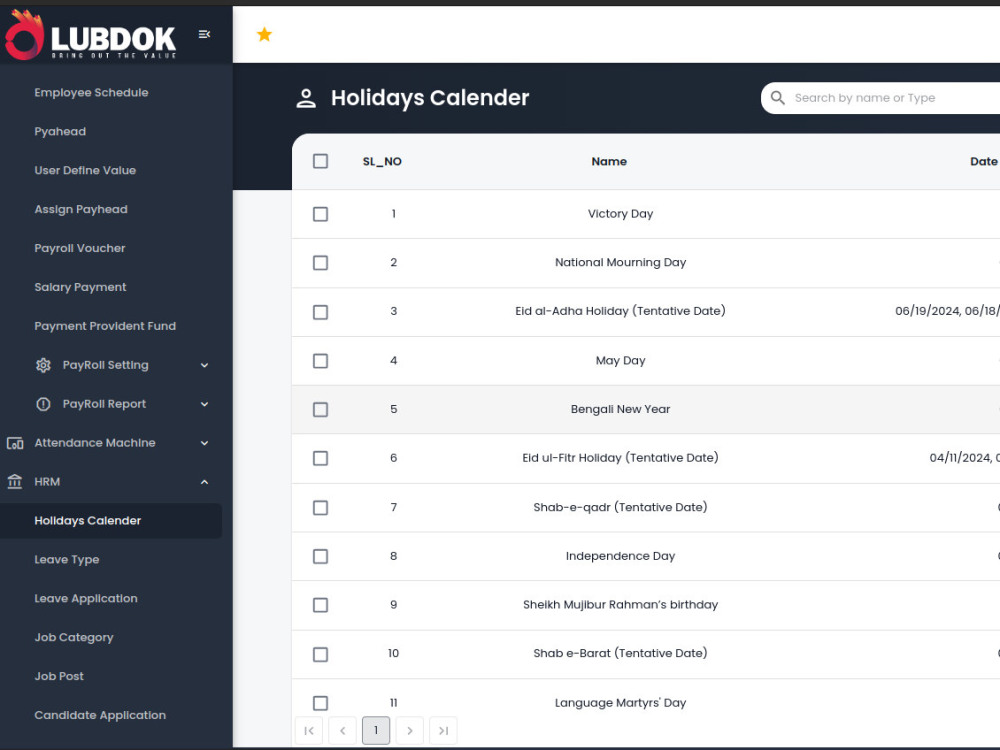The image size is (1000, 750).
Task: Open Assign Payhead menu item
Action: (81, 209)
